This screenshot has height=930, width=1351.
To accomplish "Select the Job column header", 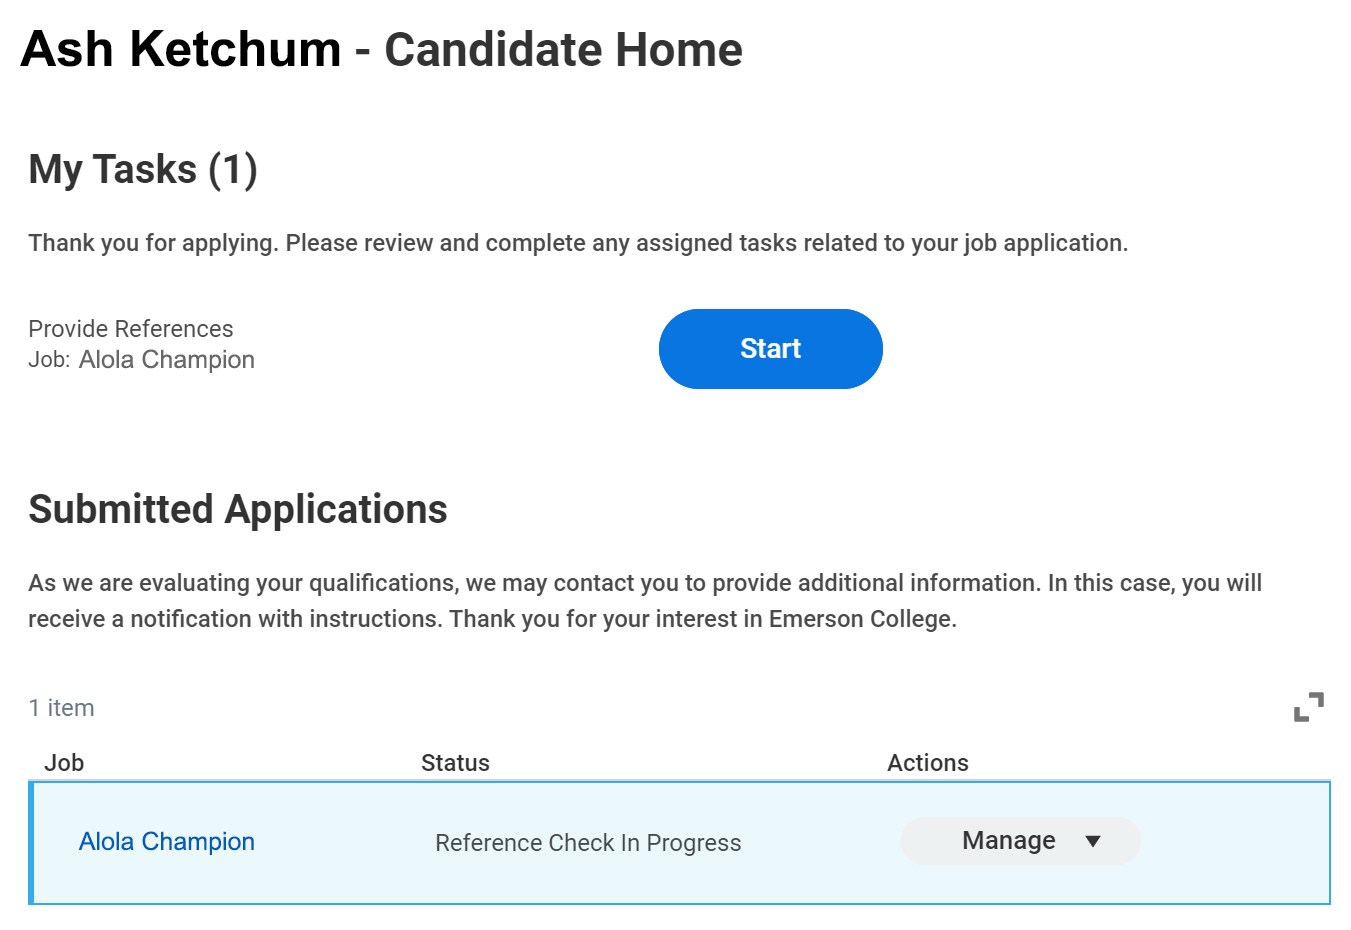I will (64, 763).
